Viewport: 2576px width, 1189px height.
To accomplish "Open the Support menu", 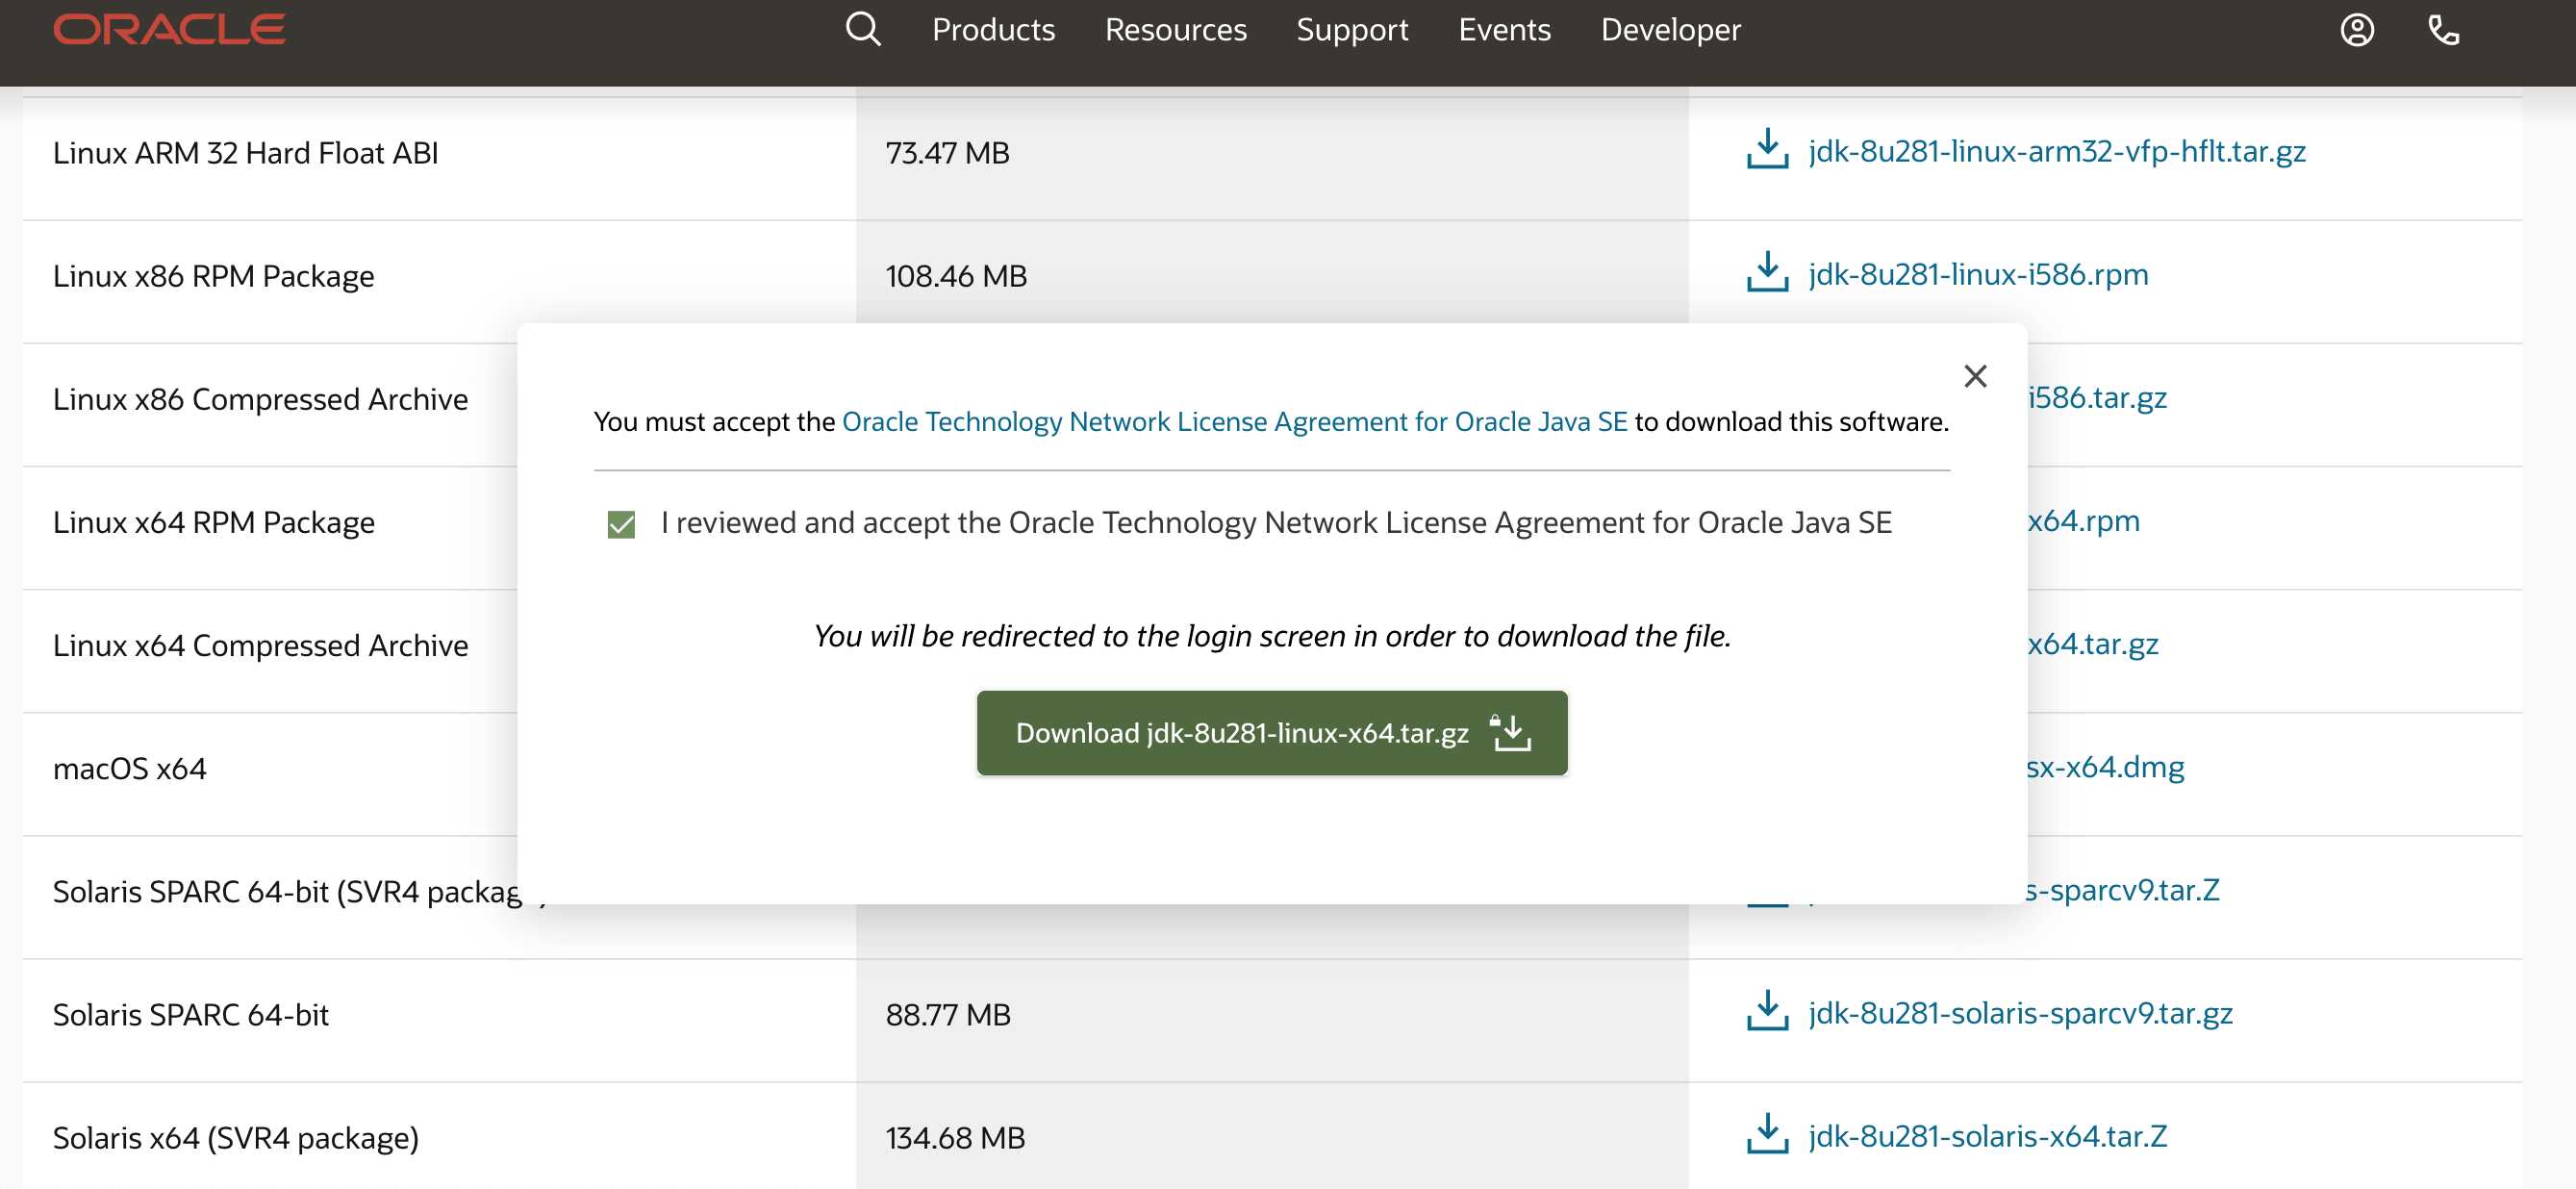I will click(x=1352, y=29).
